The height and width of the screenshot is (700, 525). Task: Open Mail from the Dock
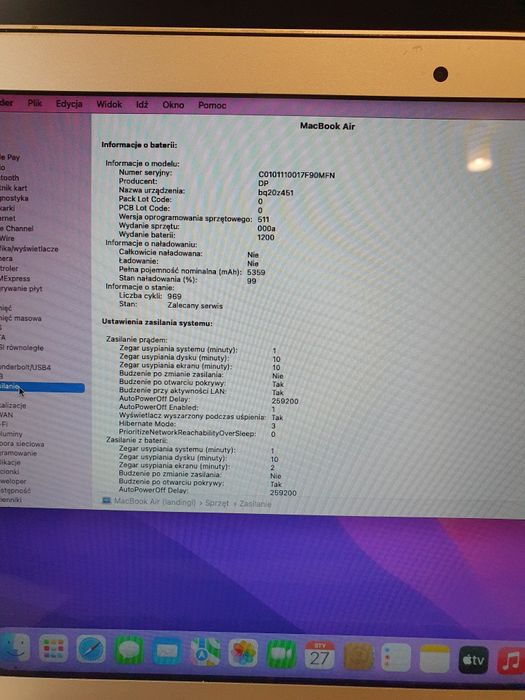pos(167,651)
